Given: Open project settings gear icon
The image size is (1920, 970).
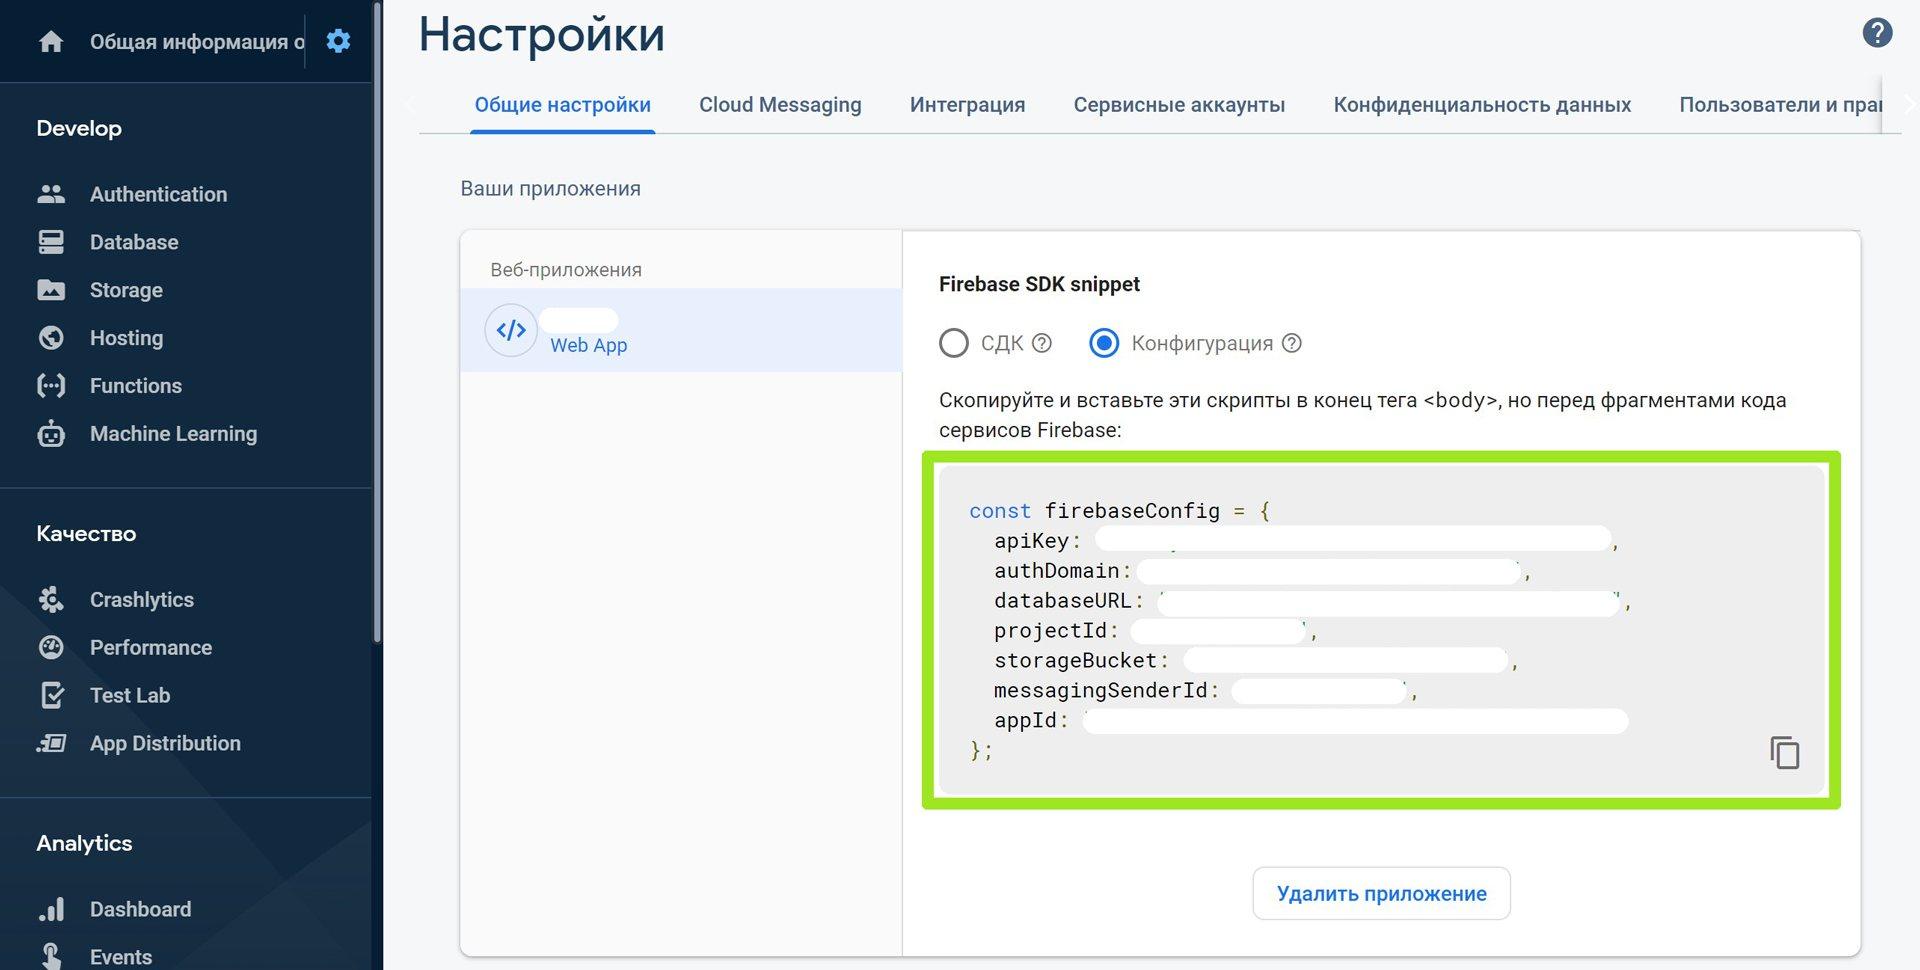Looking at the screenshot, I should click(338, 41).
